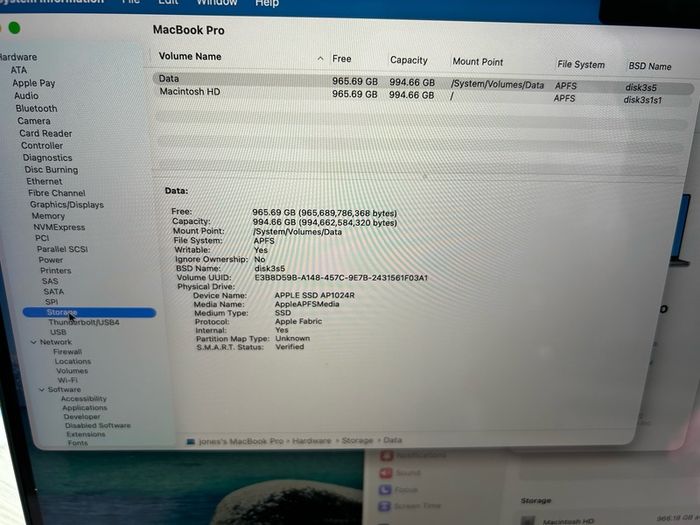Select Card Reader in the sidebar
Image resolution: width=700 pixels, height=525 pixels.
pos(45,133)
